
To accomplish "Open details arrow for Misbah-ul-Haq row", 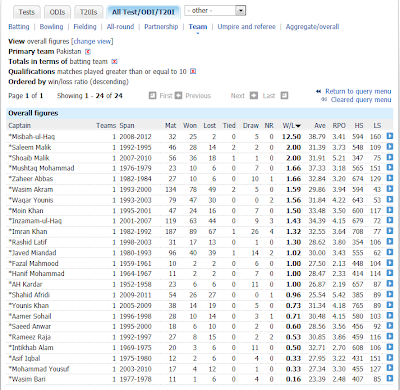I will tap(390, 136).
